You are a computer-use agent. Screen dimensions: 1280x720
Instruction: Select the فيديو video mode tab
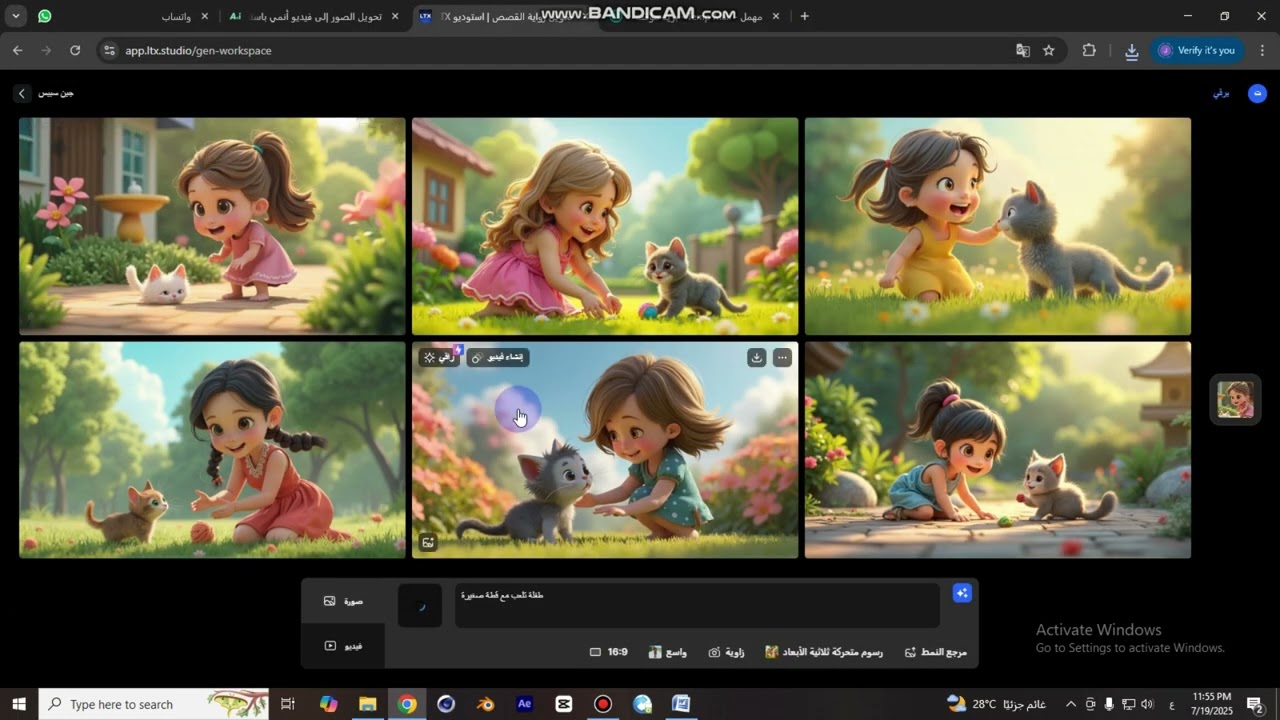coord(343,646)
